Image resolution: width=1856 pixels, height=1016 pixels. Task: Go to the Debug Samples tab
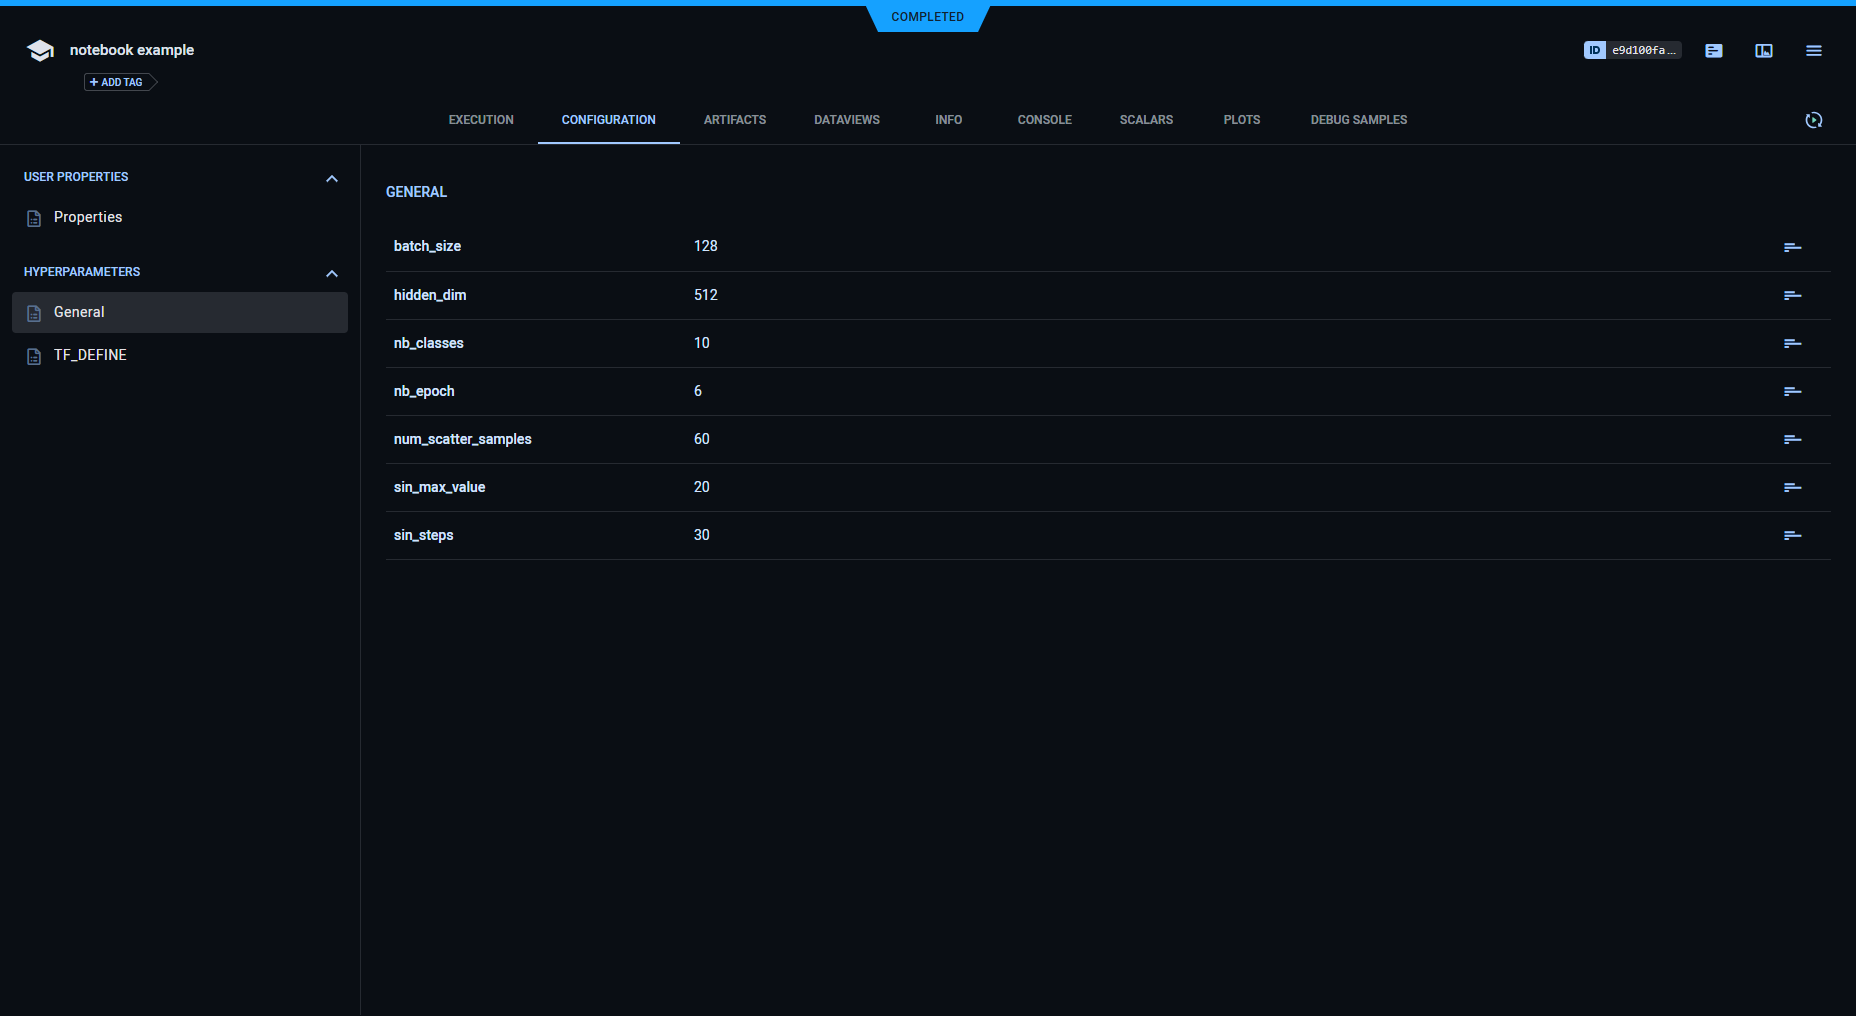pos(1358,120)
